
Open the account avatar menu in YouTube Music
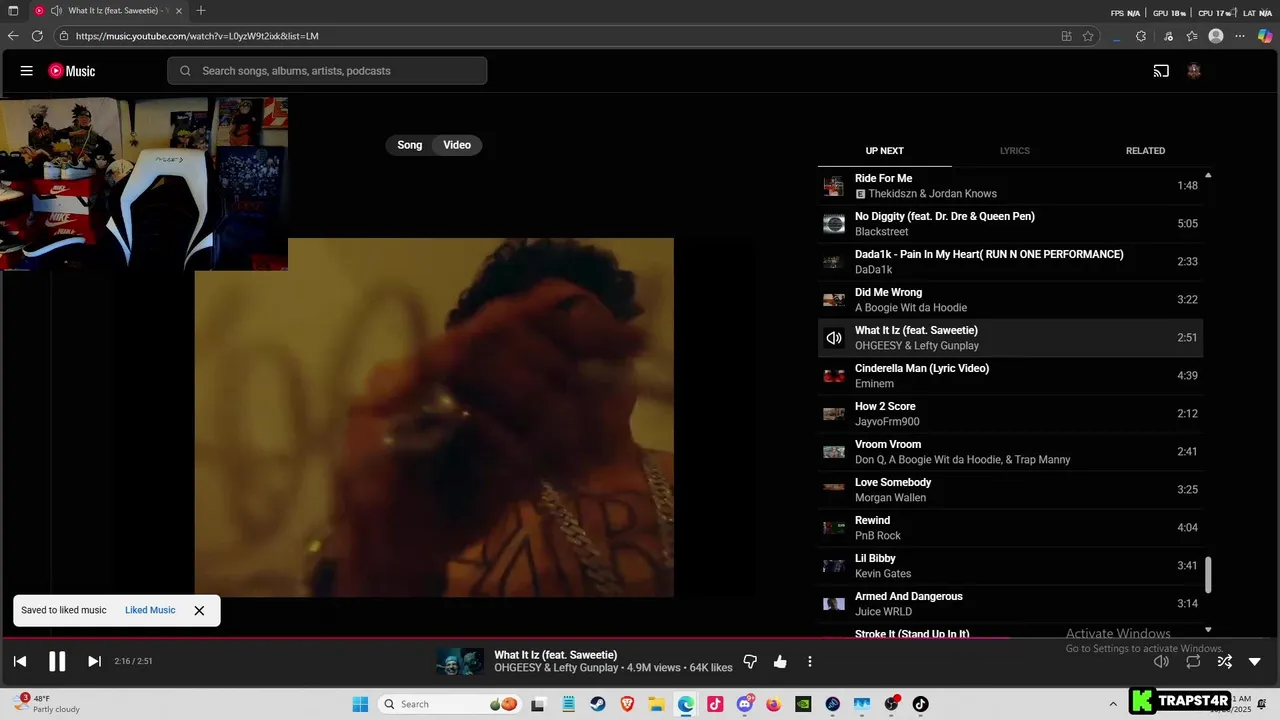point(1194,71)
